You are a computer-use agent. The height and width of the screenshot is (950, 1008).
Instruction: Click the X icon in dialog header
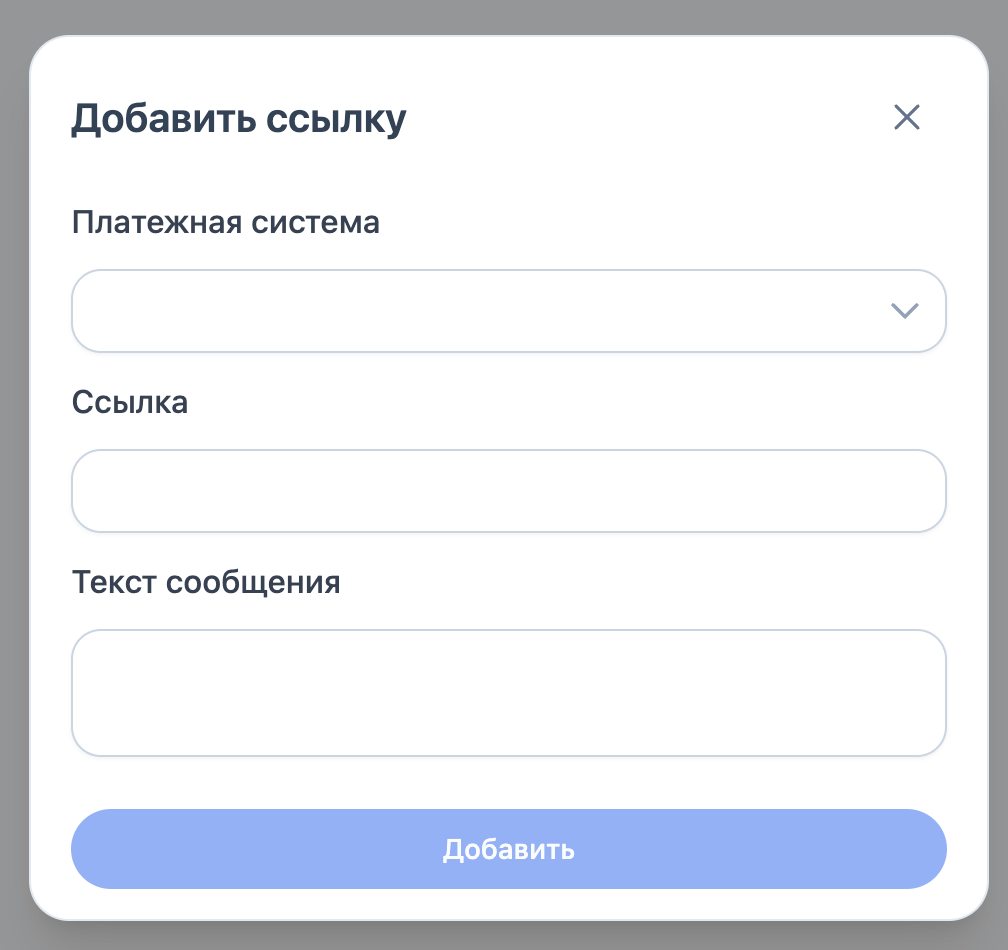point(906,118)
